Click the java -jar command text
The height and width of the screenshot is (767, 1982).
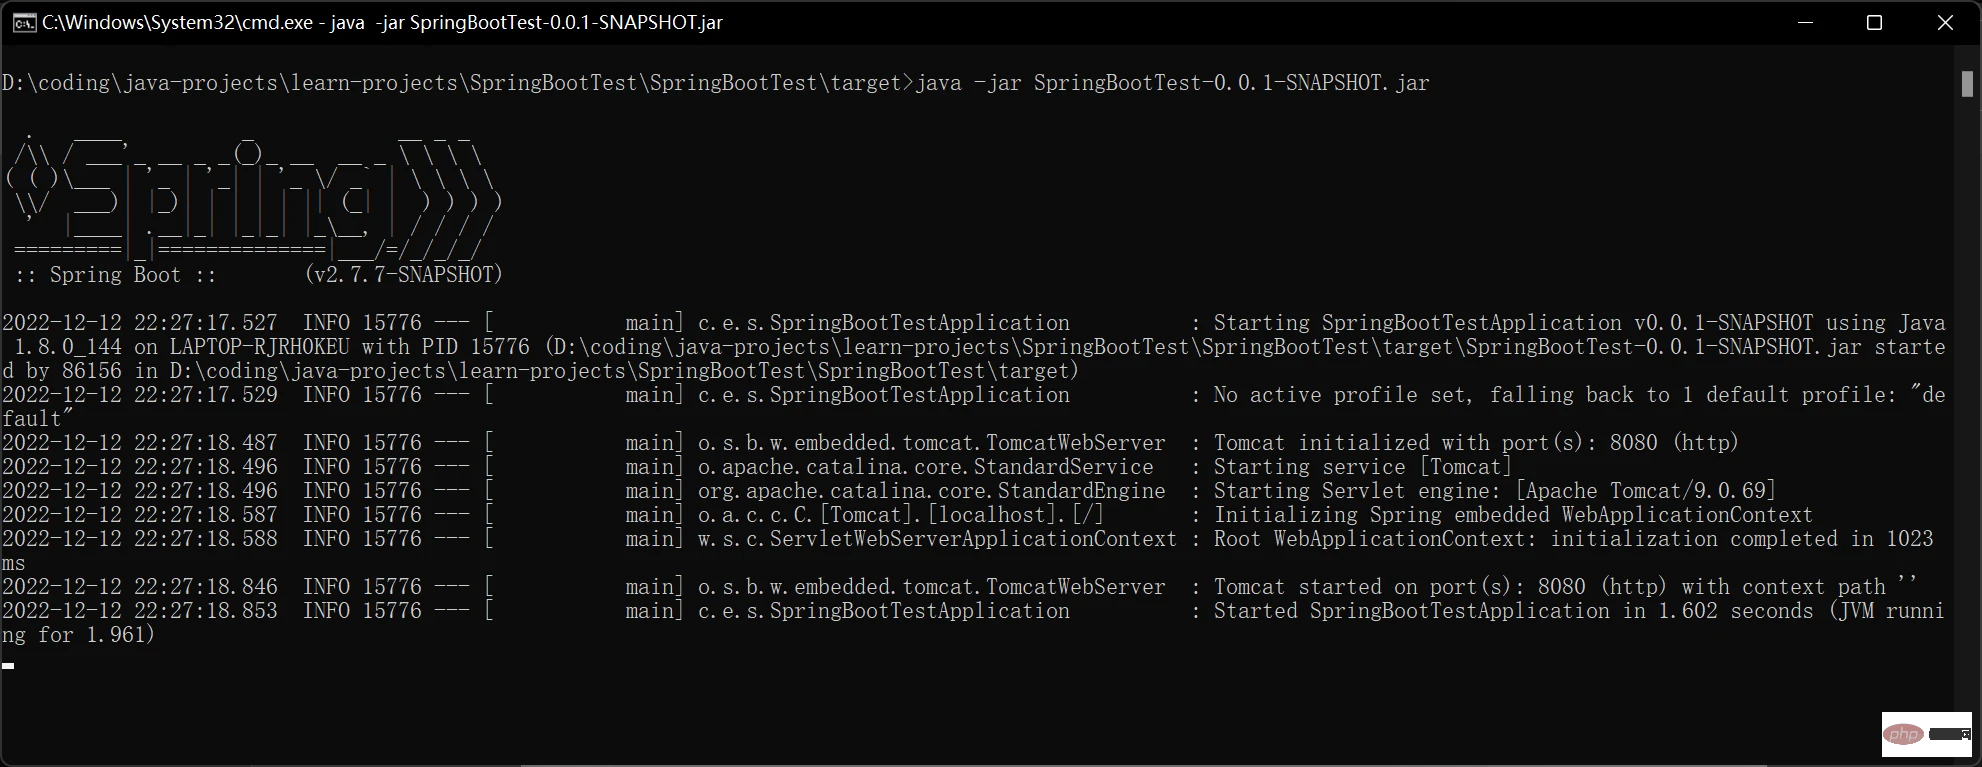(1172, 83)
